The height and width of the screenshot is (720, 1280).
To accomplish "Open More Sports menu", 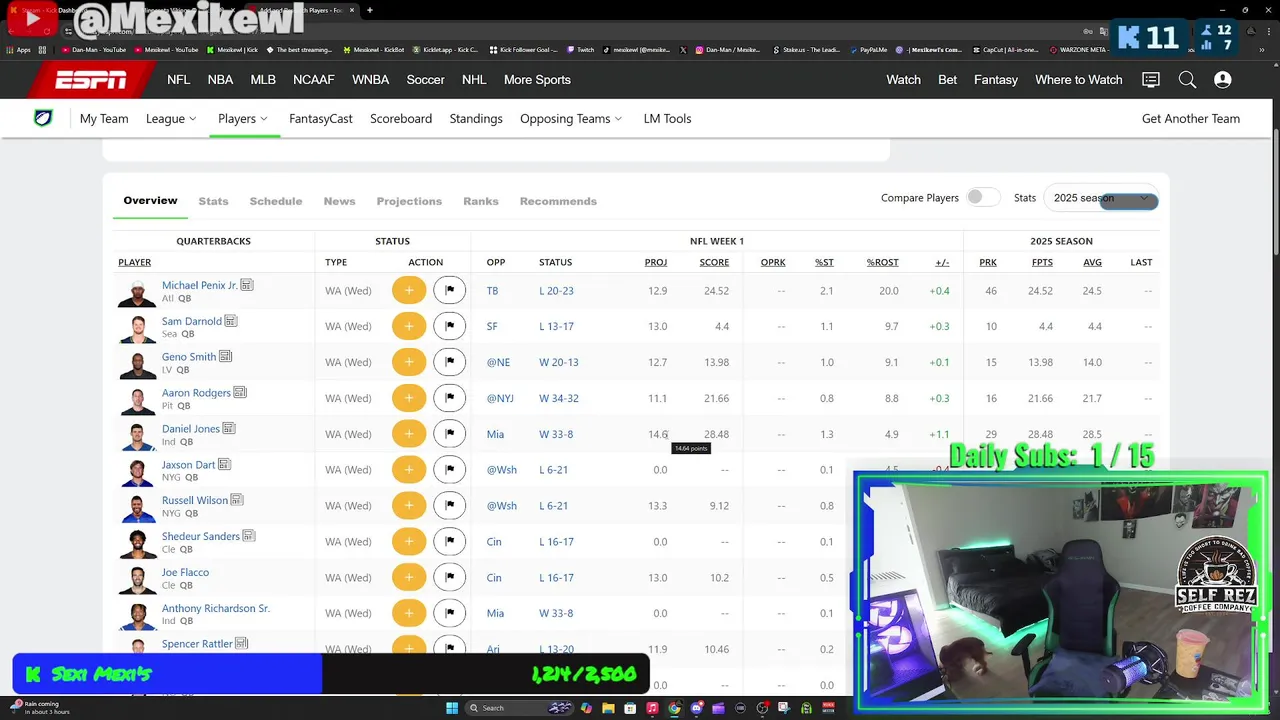I will pos(537,80).
